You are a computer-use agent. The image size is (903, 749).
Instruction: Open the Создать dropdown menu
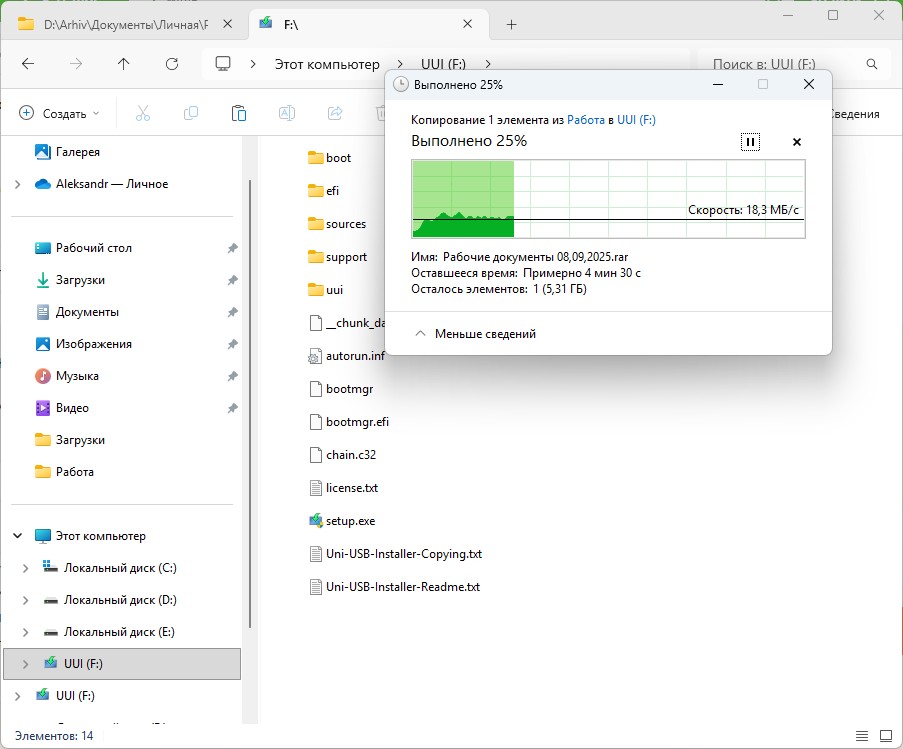point(60,114)
